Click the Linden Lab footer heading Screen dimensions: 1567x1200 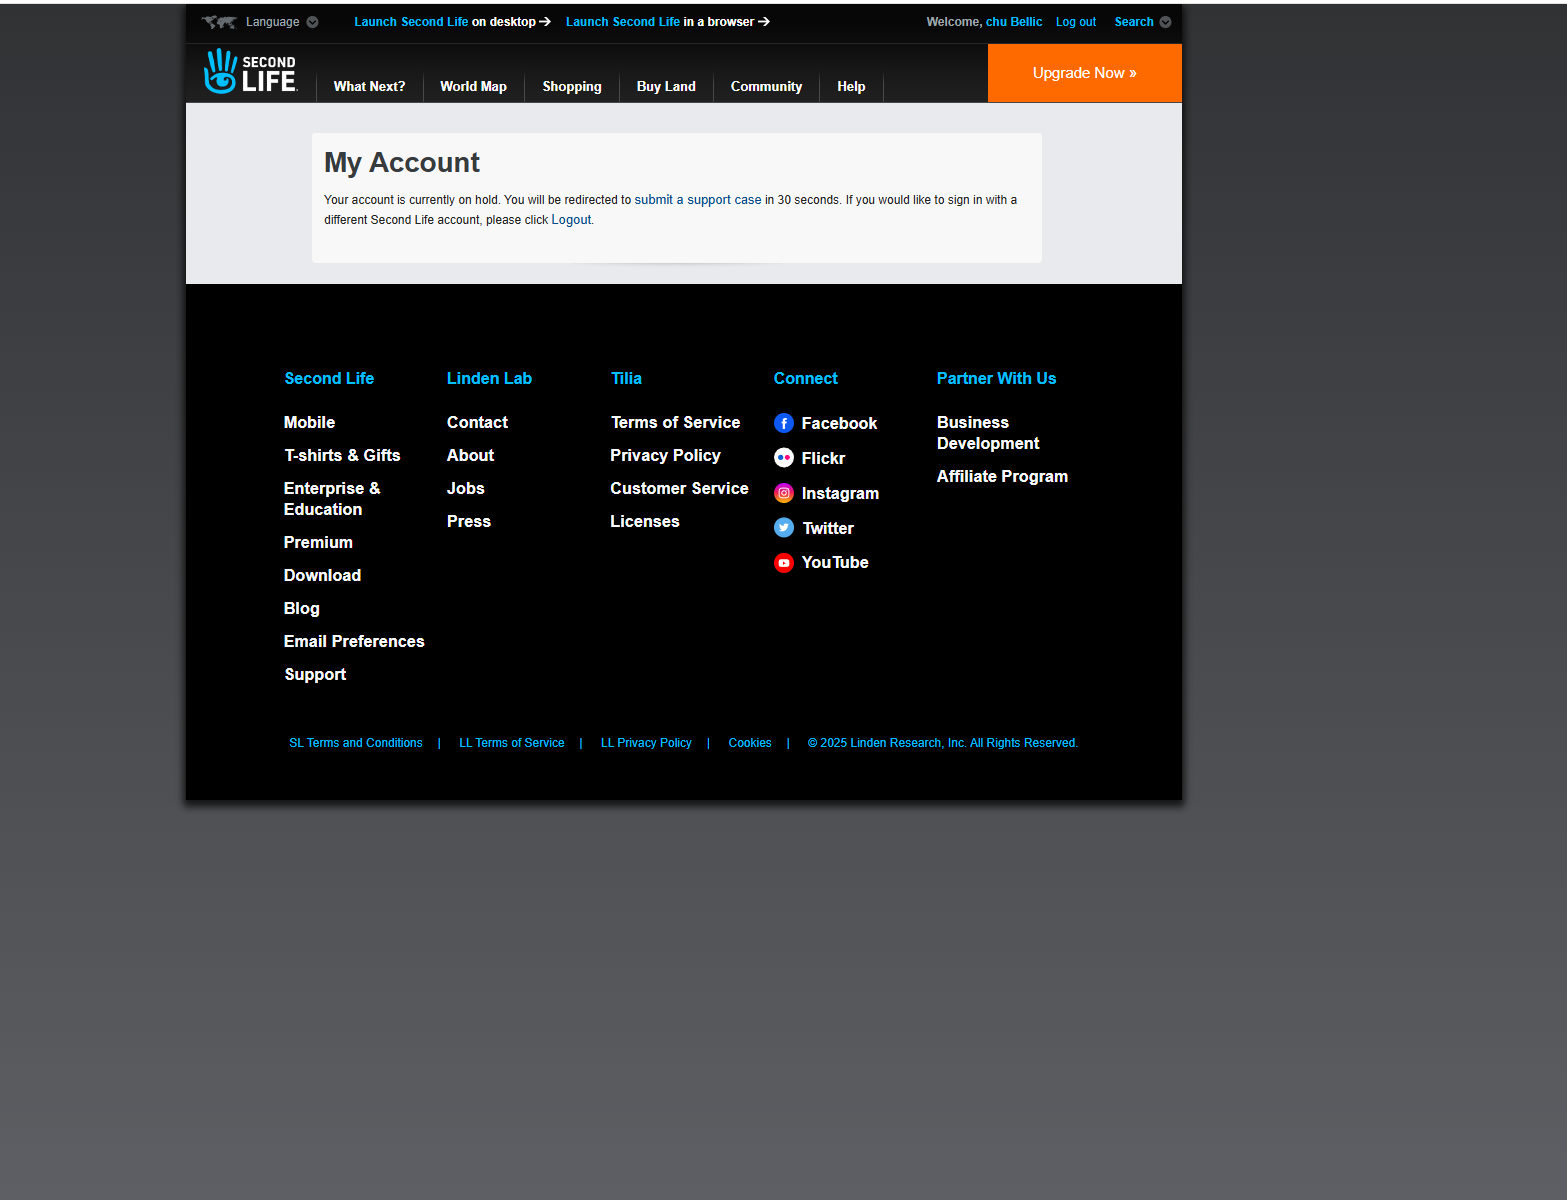tap(489, 379)
